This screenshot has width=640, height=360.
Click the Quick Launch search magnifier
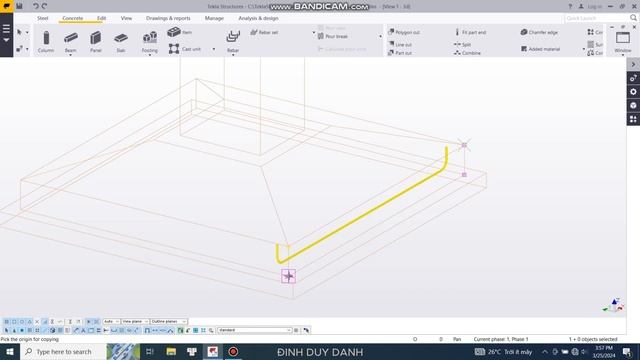pos(633,18)
